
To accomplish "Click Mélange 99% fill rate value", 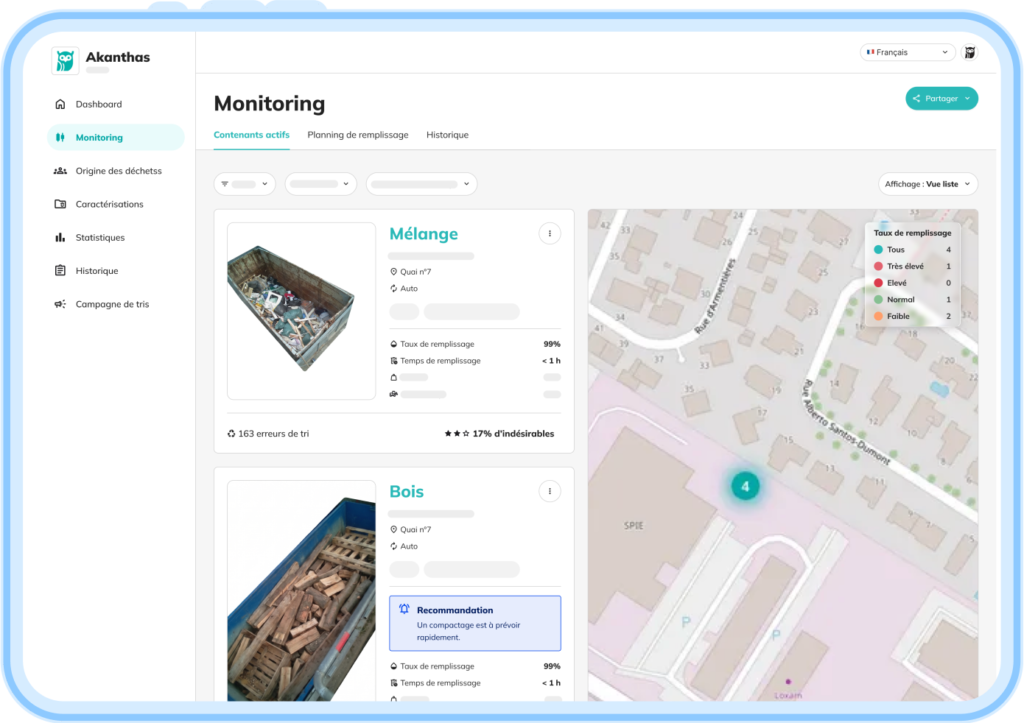I will coord(552,344).
